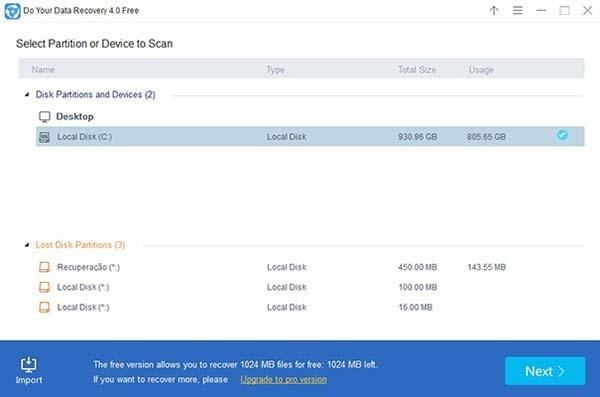Select the Desktop monitor icon
Image resolution: width=600 pixels, height=397 pixels.
44,117
